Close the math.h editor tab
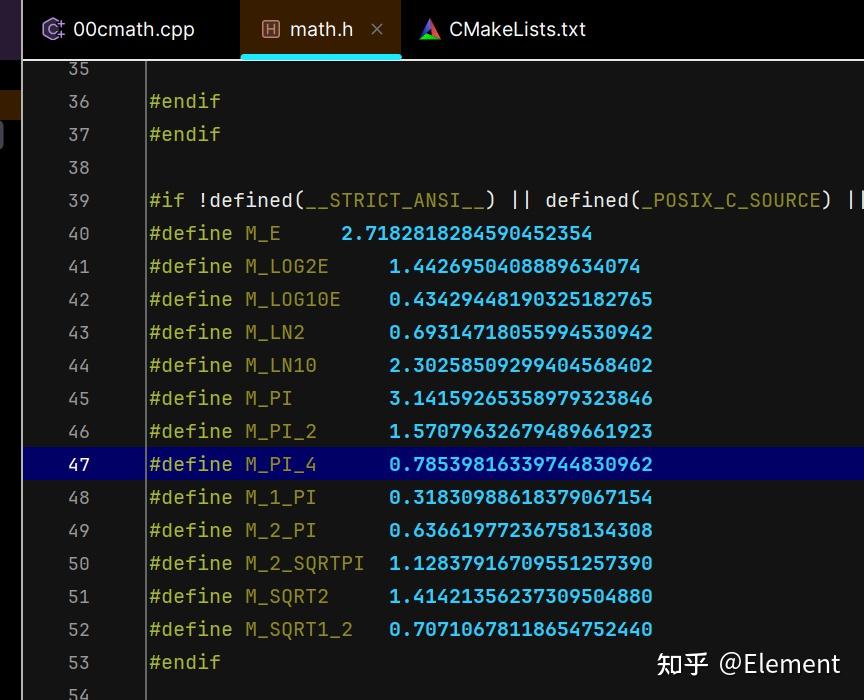 [x=377, y=29]
